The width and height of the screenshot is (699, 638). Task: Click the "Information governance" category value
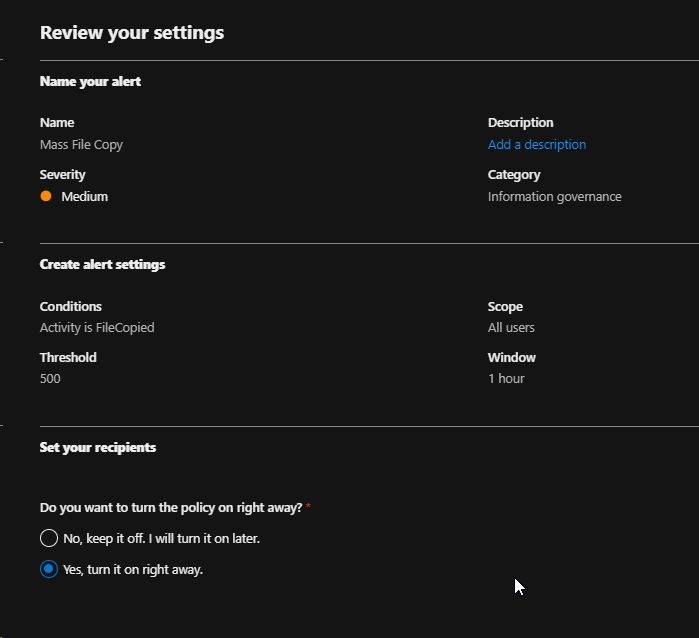tap(555, 197)
